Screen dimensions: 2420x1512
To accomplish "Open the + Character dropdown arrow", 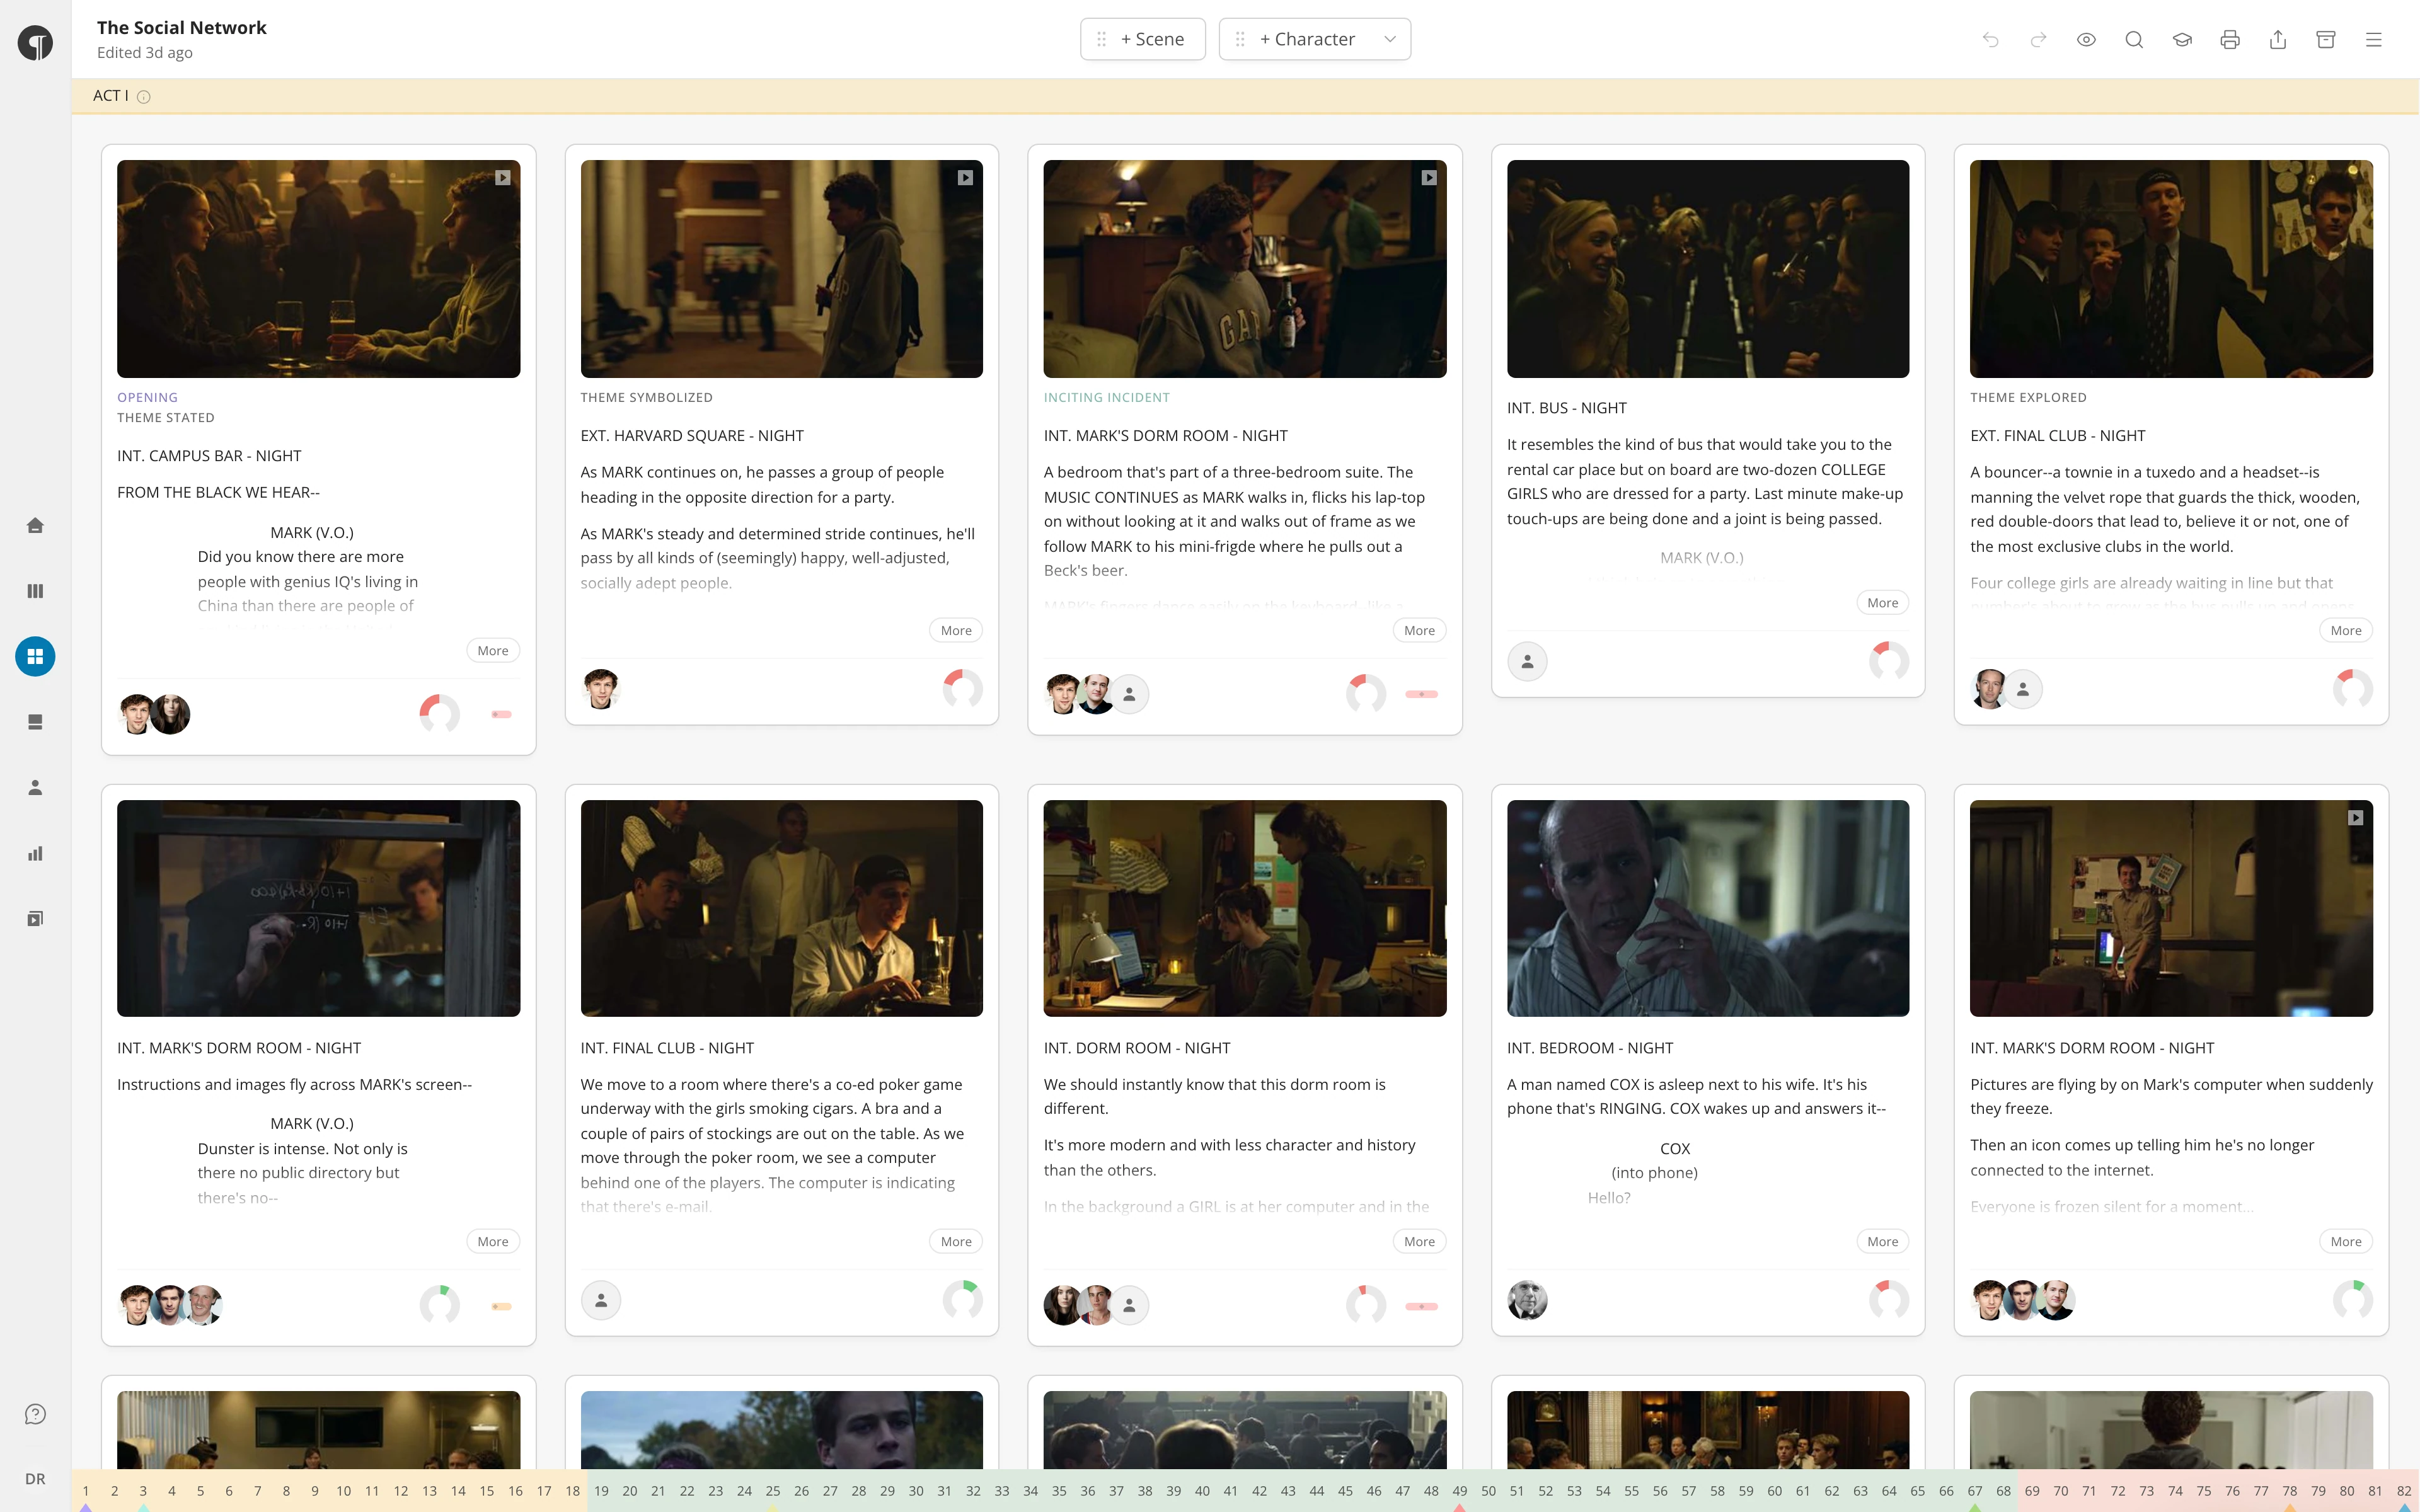I will click(1390, 39).
